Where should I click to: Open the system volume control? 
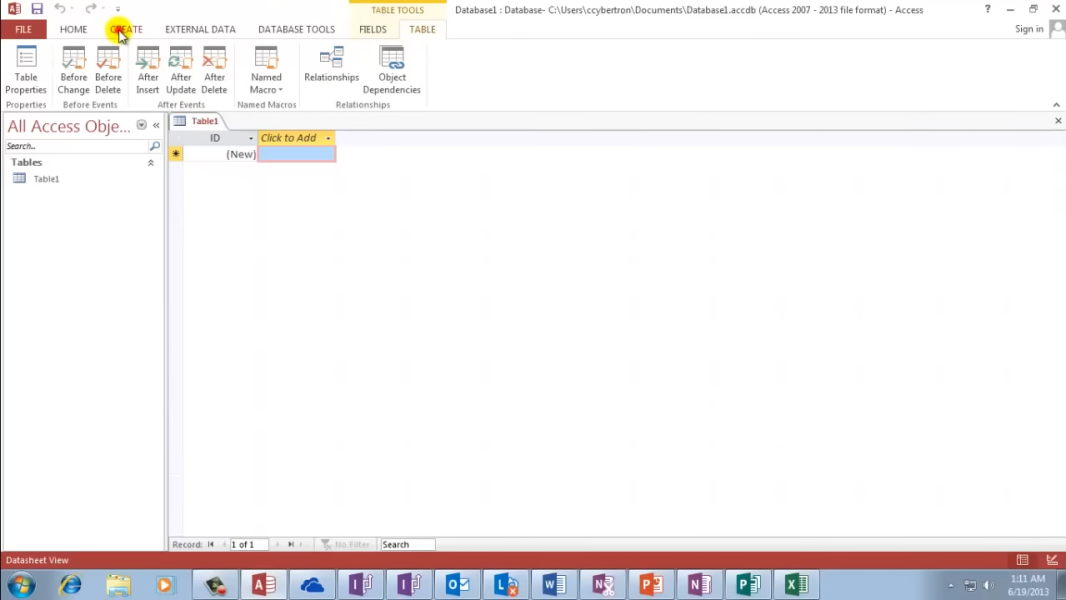(988, 585)
